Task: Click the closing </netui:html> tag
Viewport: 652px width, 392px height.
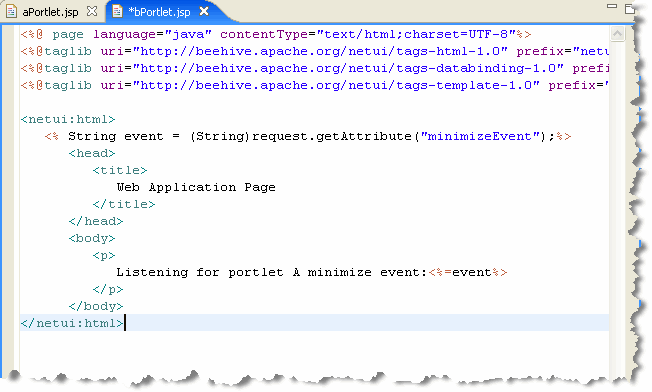Action: [72, 323]
